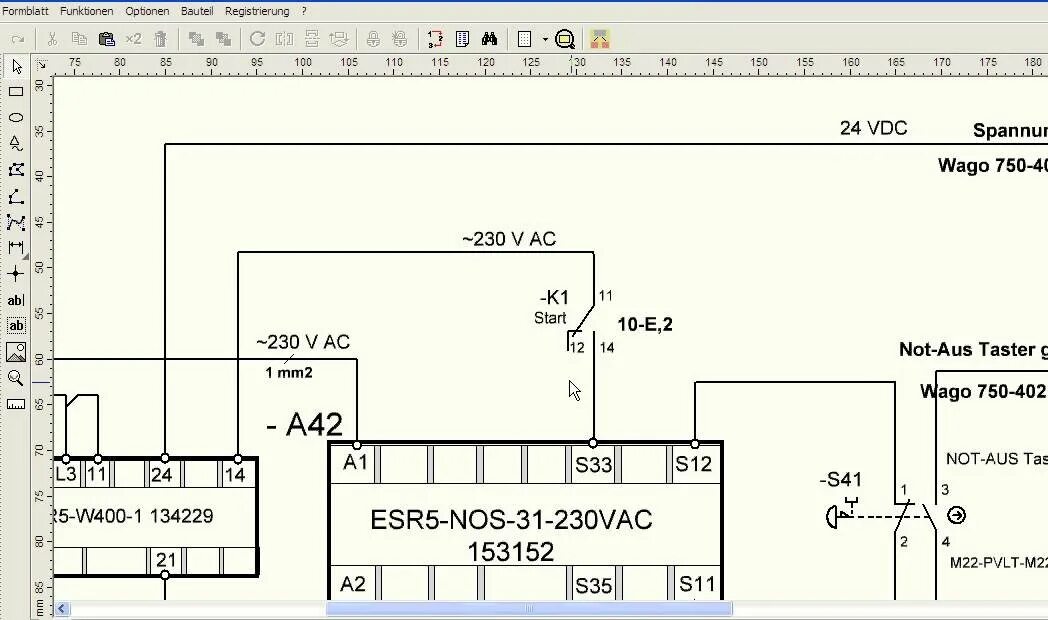Image resolution: width=1048 pixels, height=620 pixels.
Task: Click the 24 VDC wire label
Action: coord(874,128)
